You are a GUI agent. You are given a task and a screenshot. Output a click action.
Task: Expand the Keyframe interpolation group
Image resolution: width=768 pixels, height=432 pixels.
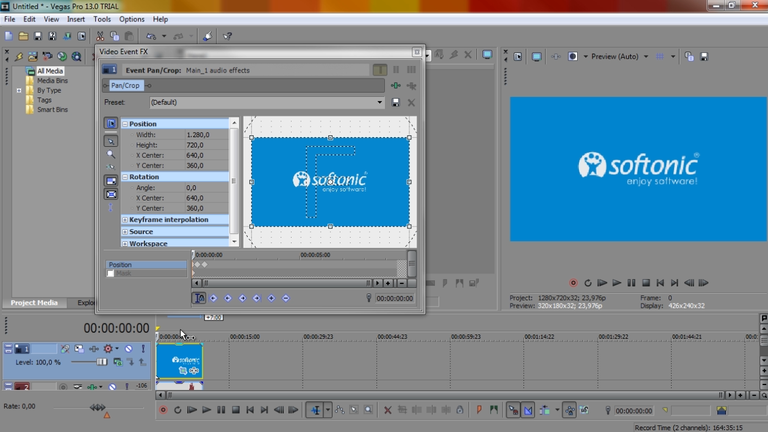125,220
